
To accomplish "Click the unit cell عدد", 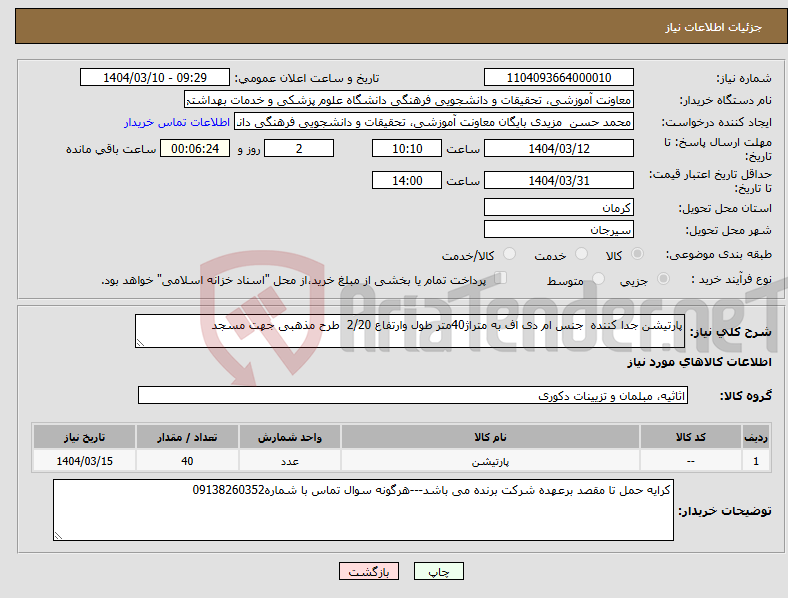I will pos(289,461).
